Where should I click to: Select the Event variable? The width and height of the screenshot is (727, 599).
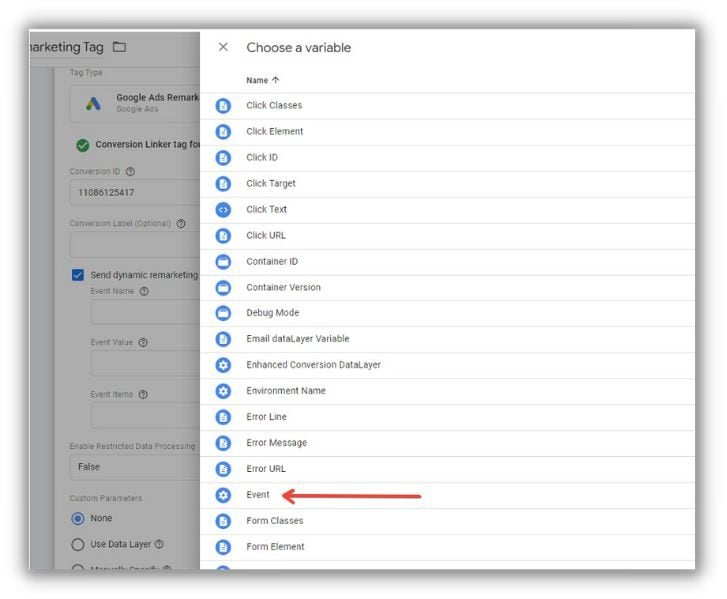point(447,495)
